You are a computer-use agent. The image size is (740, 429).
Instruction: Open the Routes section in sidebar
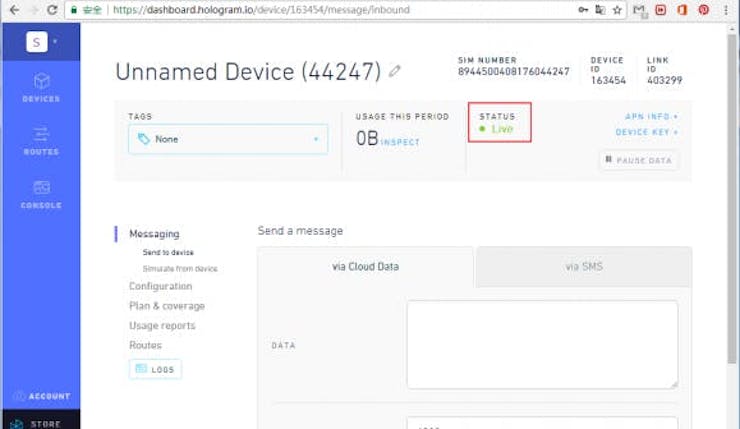click(x=41, y=141)
